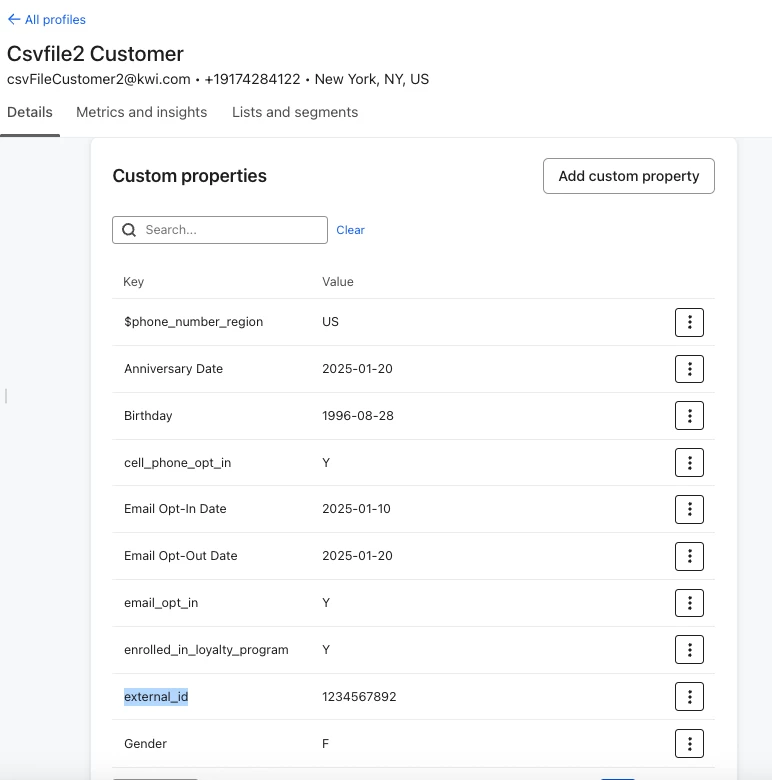Focus the custom properties search field

click(232, 230)
